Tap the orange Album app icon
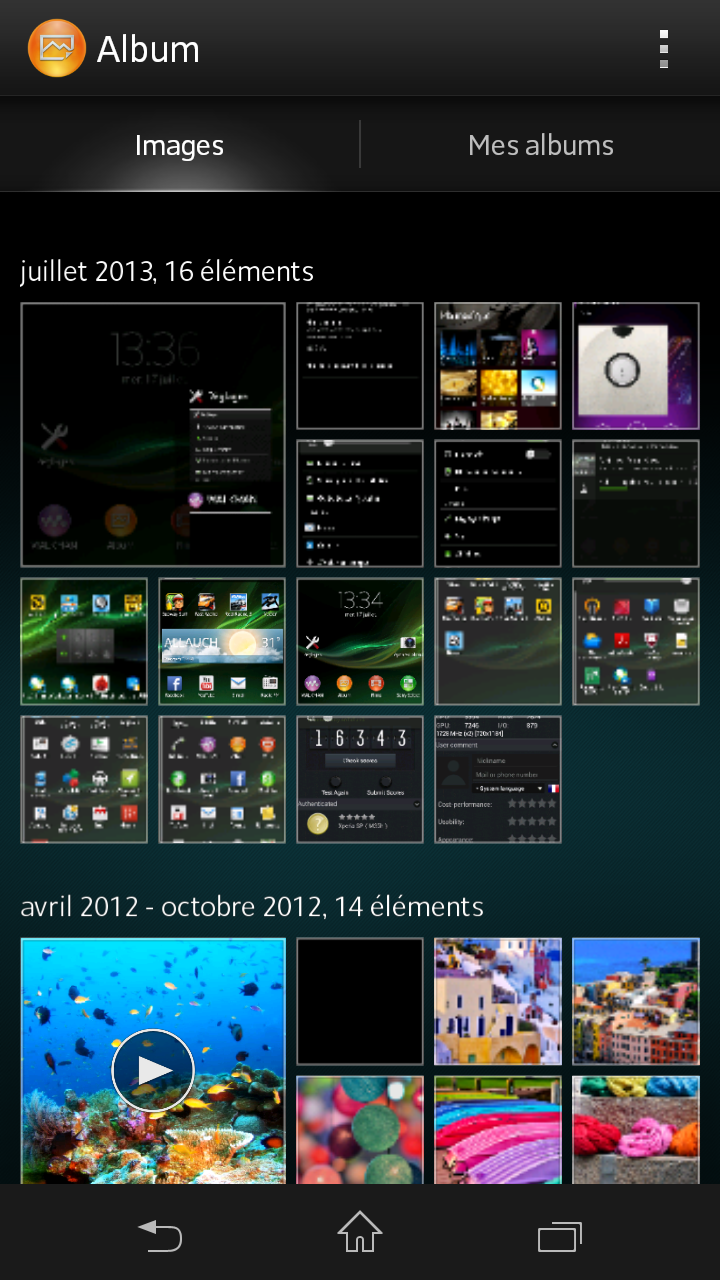720x1280 pixels. click(x=56, y=48)
